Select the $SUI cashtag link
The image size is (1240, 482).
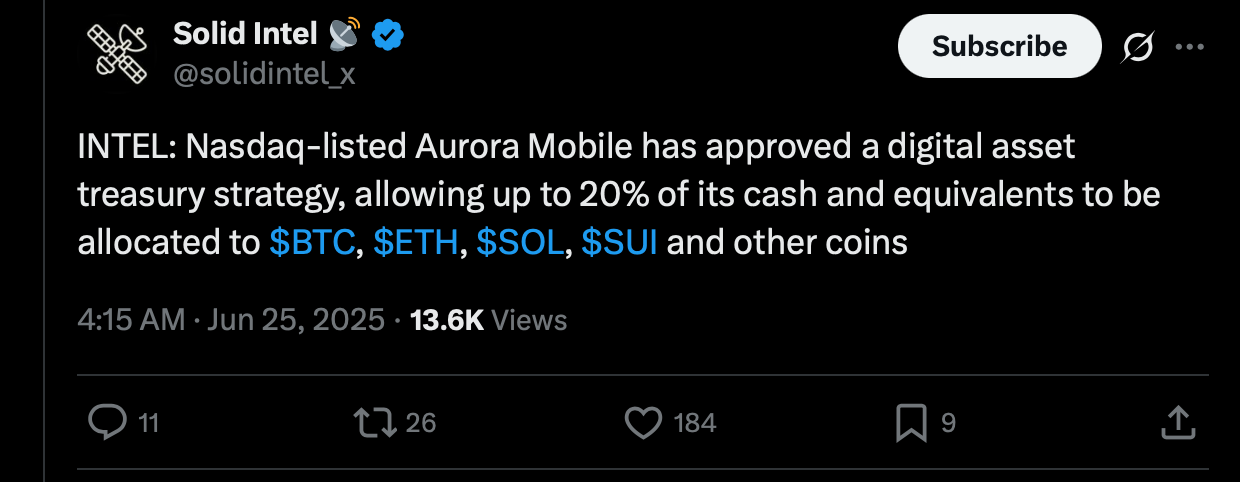click(x=619, y=243)
